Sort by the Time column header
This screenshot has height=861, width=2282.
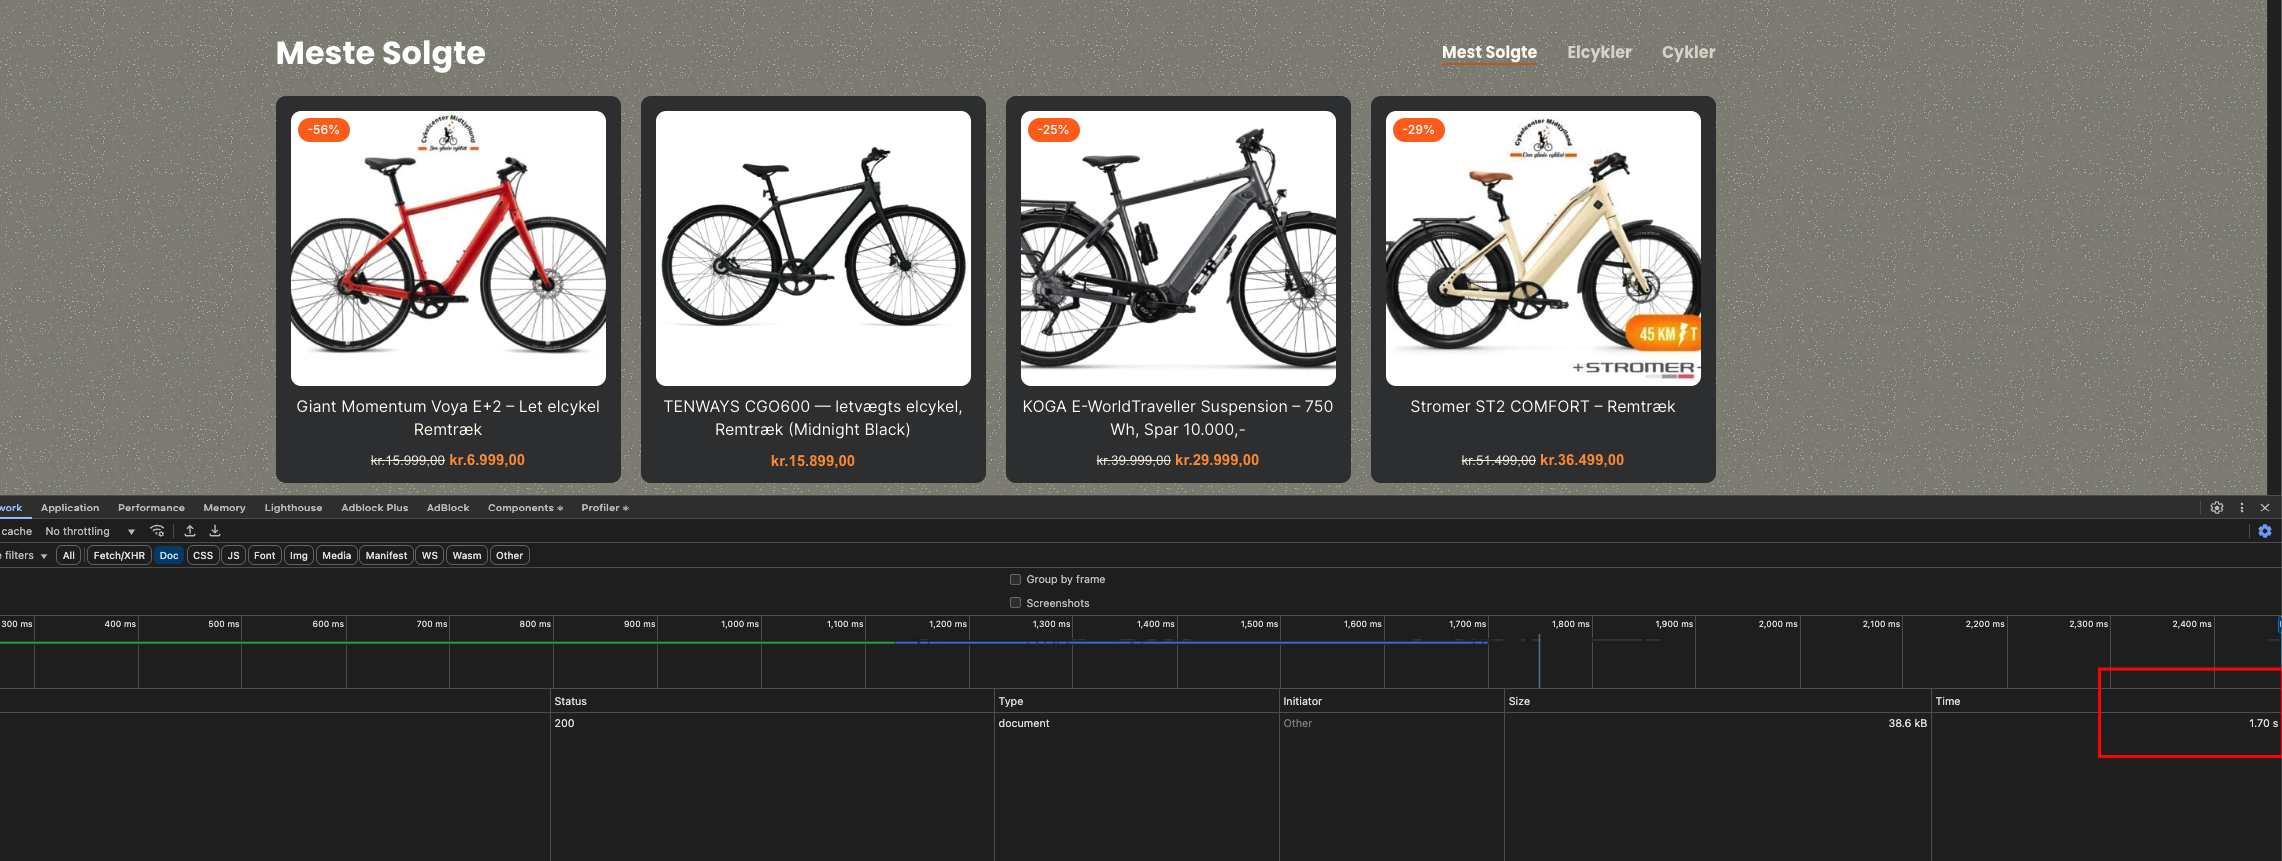2106,701
